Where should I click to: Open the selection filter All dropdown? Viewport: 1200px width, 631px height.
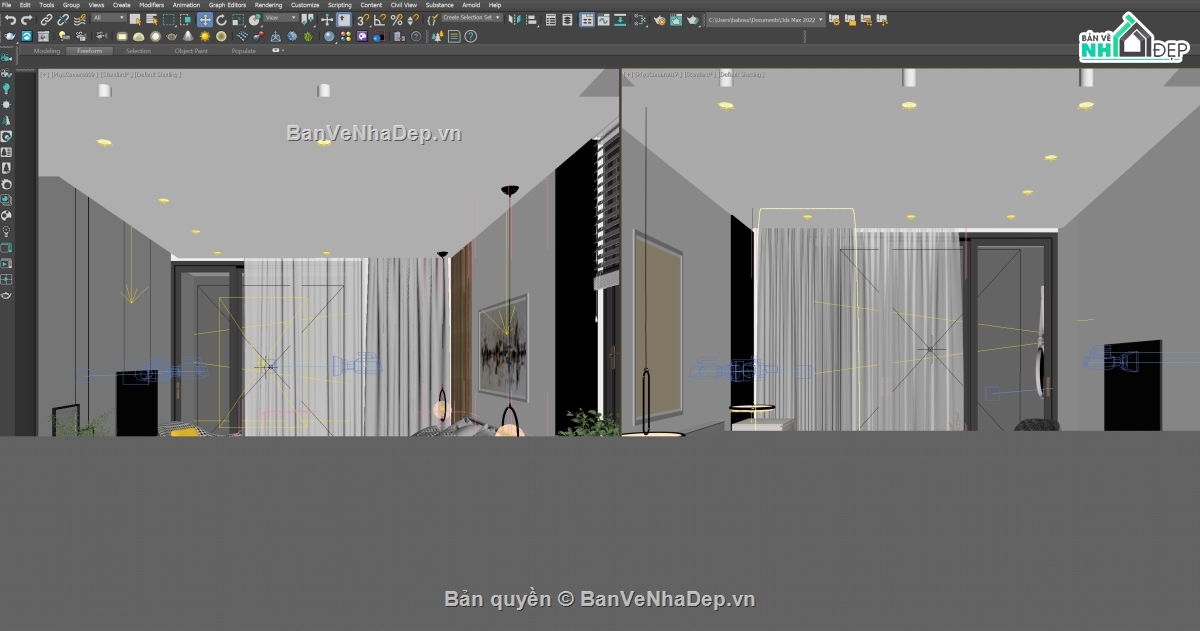tap(107, 19)
